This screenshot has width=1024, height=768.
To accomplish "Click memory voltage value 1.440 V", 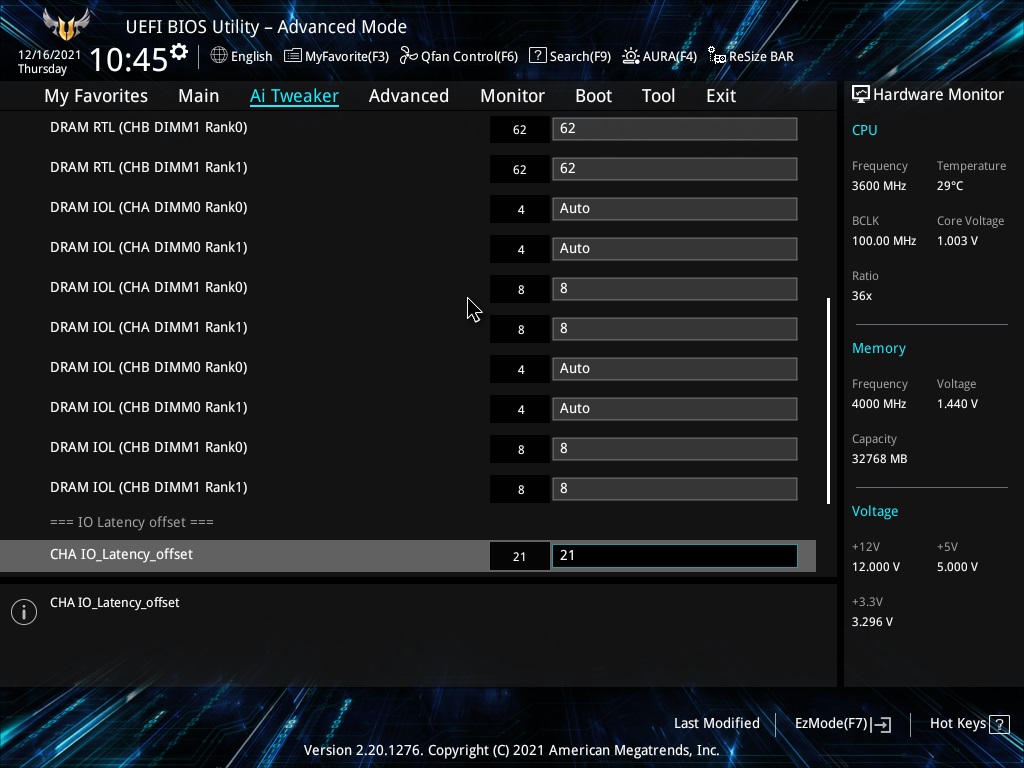I will pos(957,404).
